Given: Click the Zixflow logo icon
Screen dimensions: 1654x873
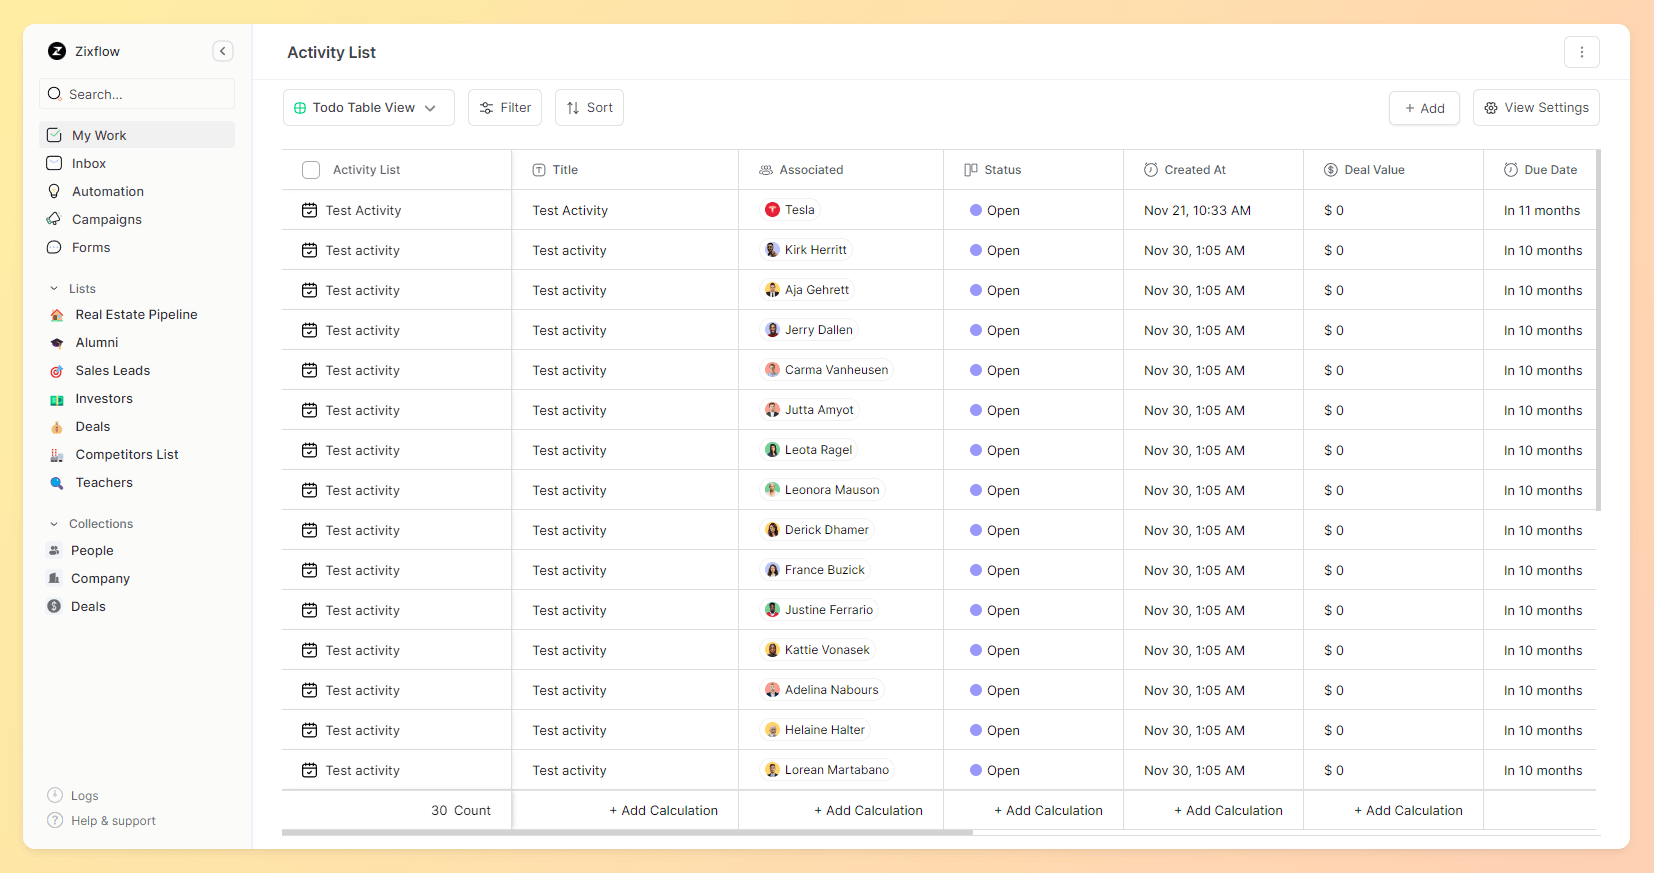Looking at the screenshot, I should pos(57,51).
